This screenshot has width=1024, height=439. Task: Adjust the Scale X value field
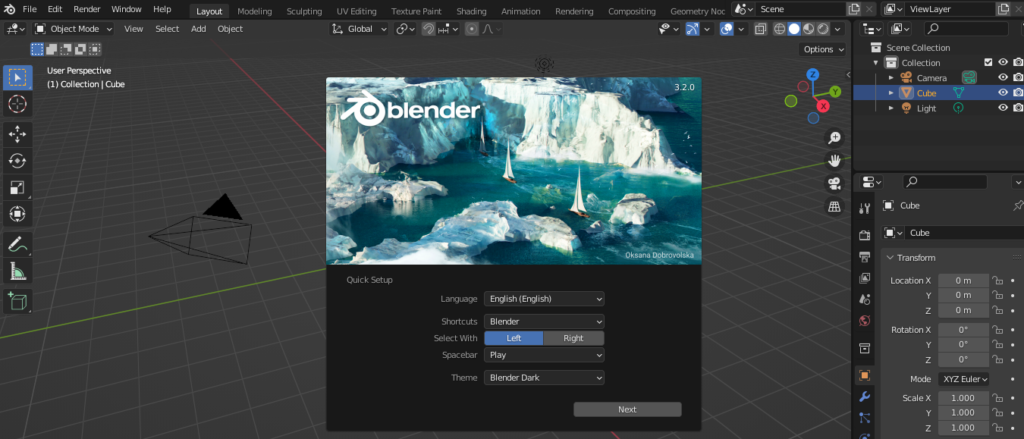tap(963, 398)
